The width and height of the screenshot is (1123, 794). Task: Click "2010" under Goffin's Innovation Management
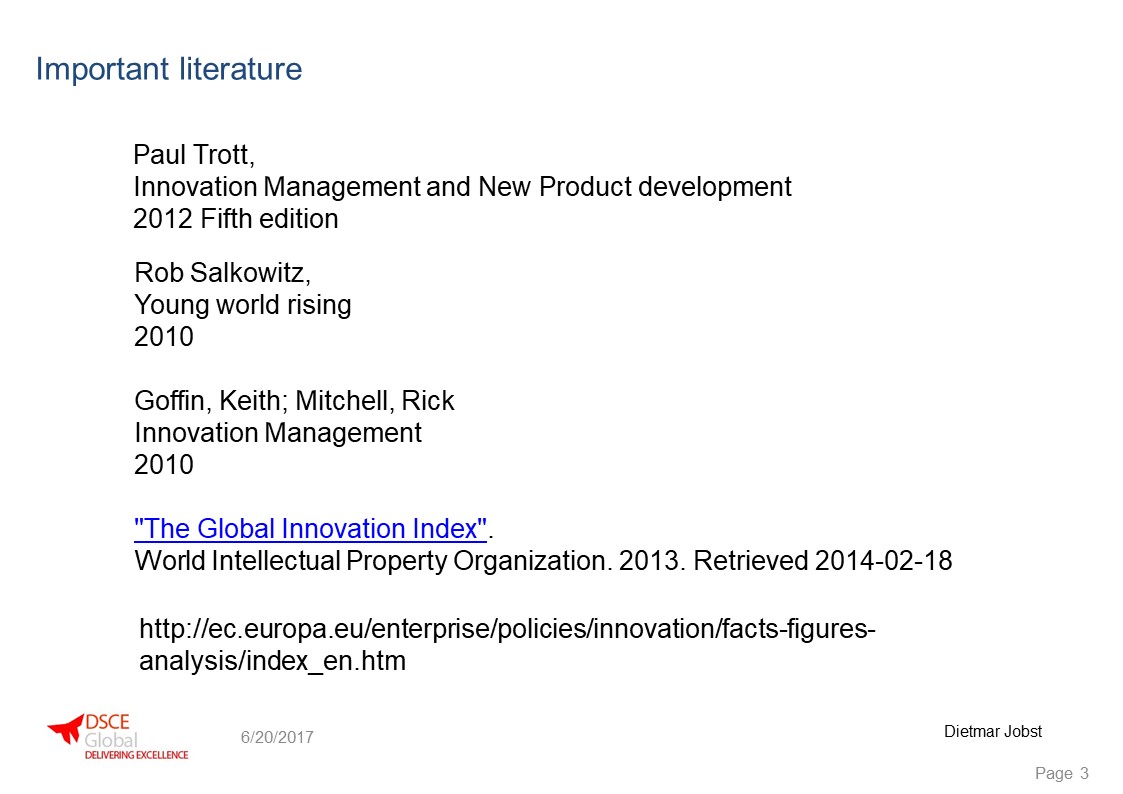pyautogui.click(x=164, y=465)
